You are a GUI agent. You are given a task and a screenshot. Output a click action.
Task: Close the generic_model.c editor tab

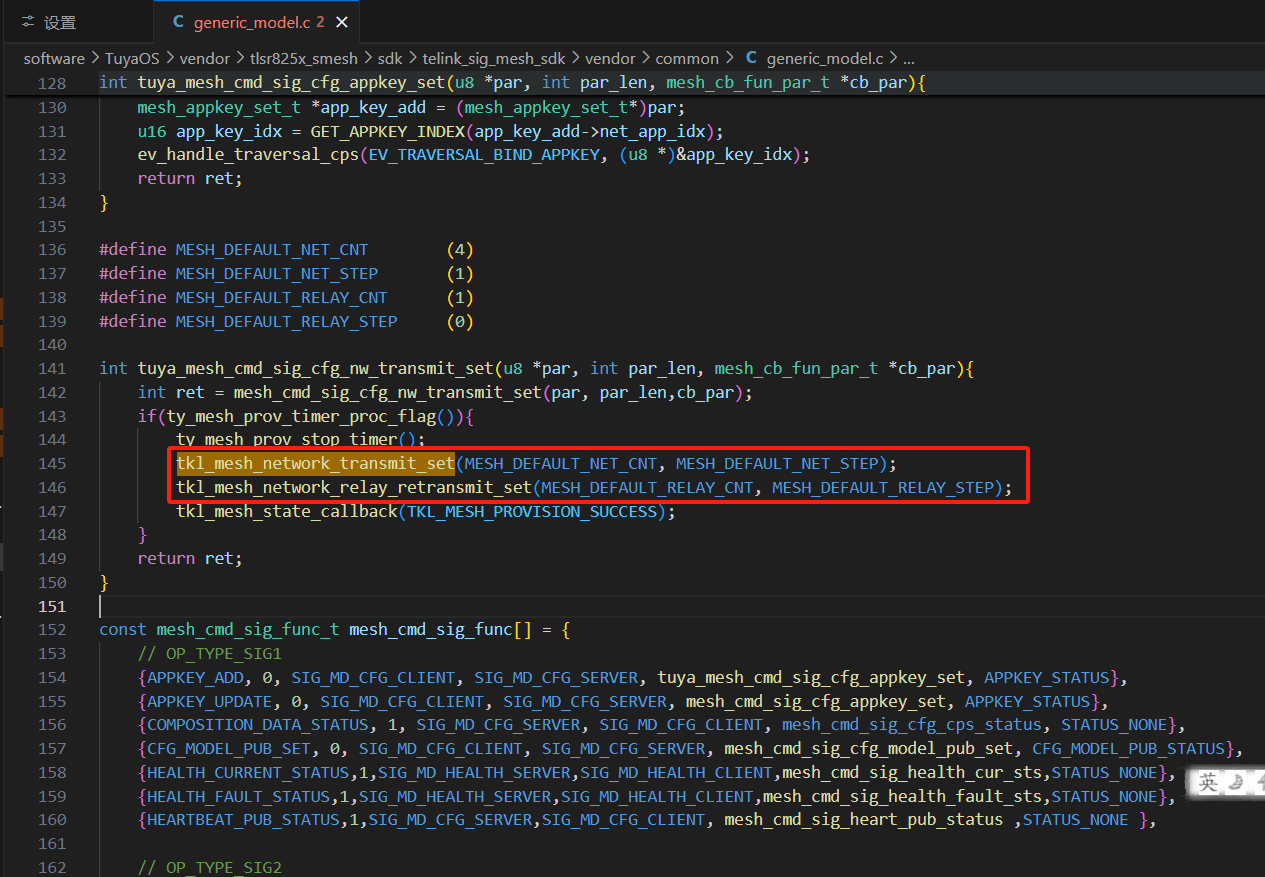coord(342,22)
